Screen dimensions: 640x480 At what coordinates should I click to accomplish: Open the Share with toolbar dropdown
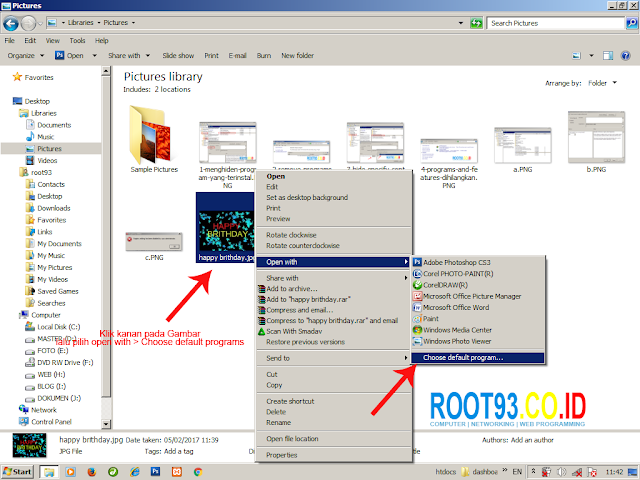(x=129, y=56)
